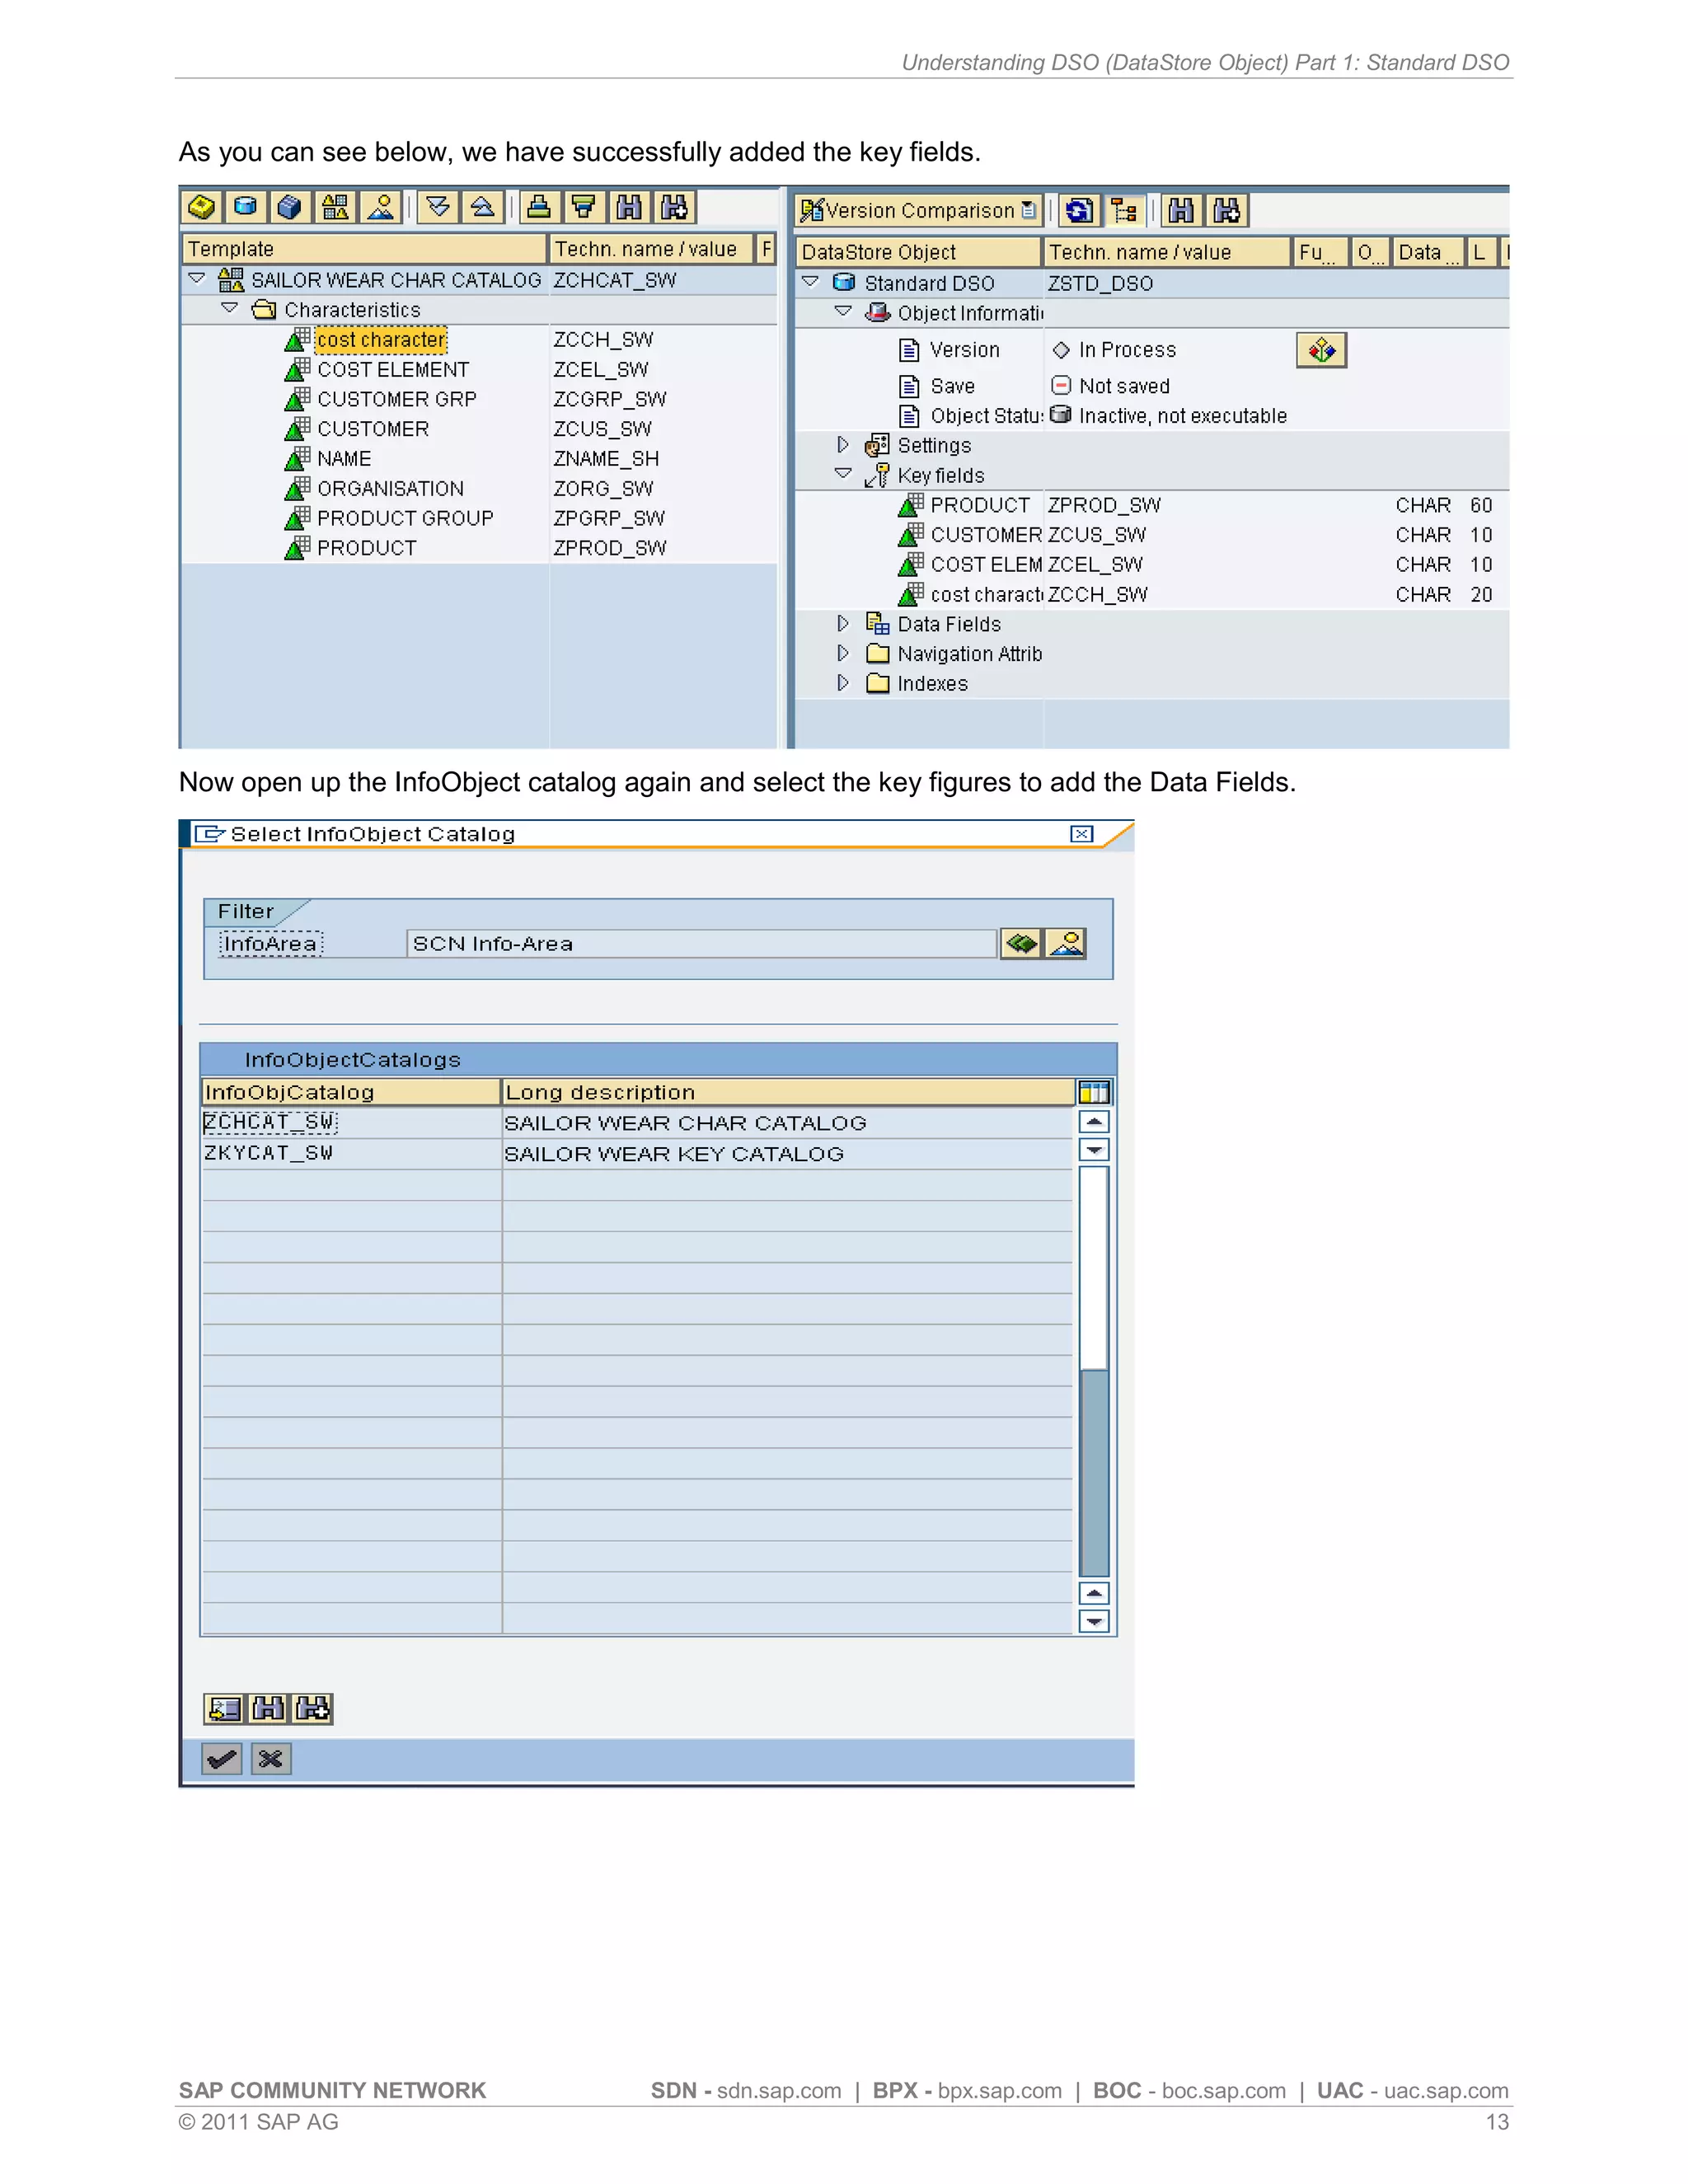Collapse the Key fields node
Image resolution: width=1688 pixels, height=2184 pixels.
coord(844,473)
